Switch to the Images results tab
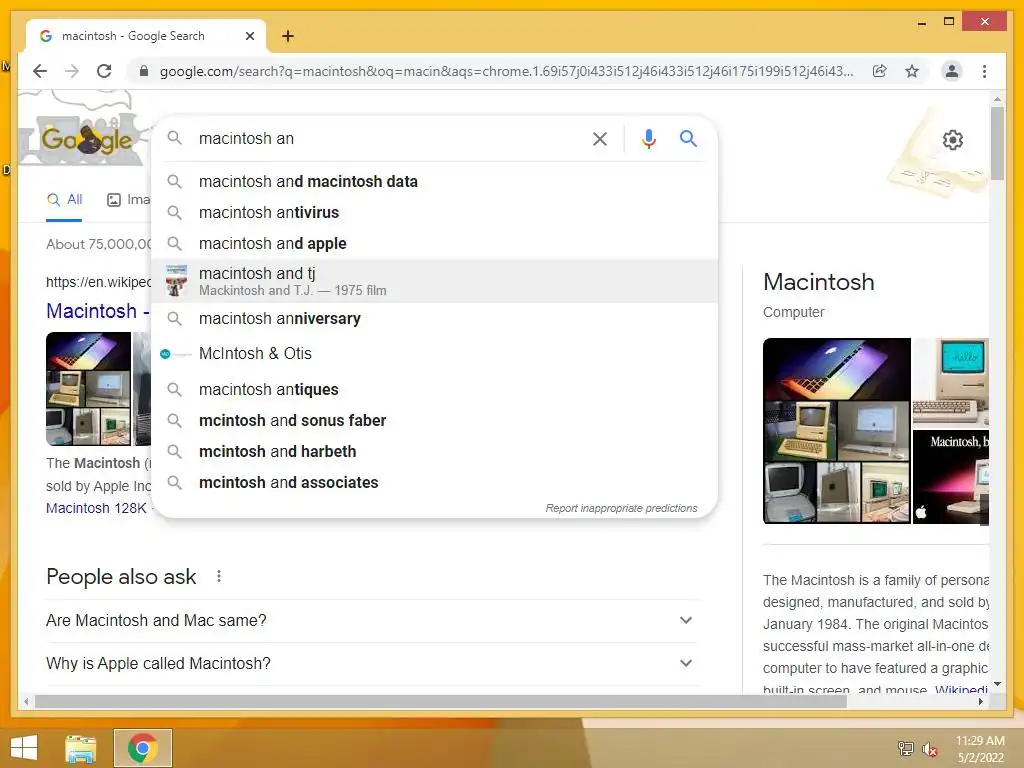 click(x=129, y=200)
